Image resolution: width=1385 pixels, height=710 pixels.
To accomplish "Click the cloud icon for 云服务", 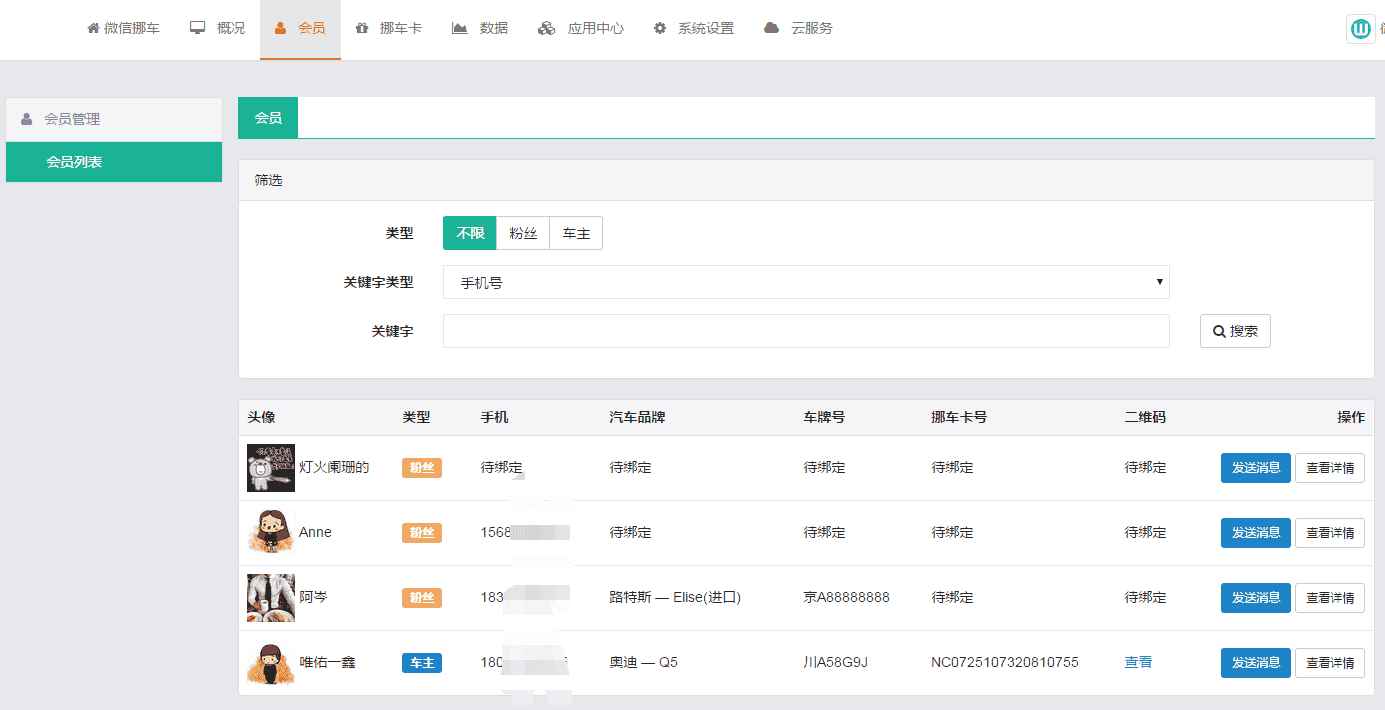I will (x=771, y=28).
